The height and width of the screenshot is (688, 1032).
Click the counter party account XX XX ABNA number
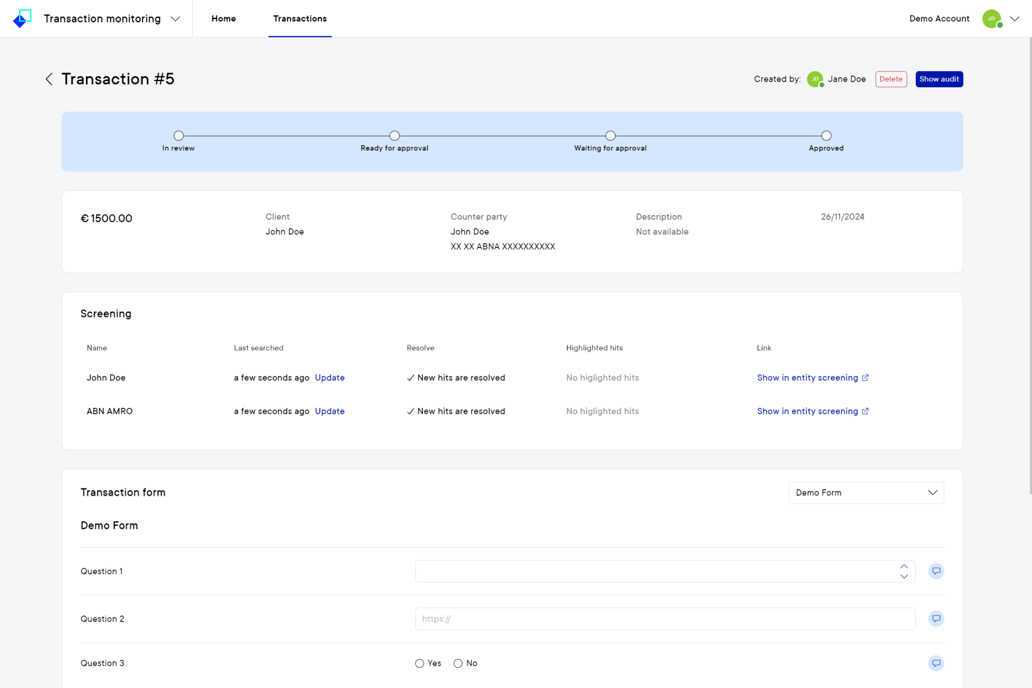503,247
